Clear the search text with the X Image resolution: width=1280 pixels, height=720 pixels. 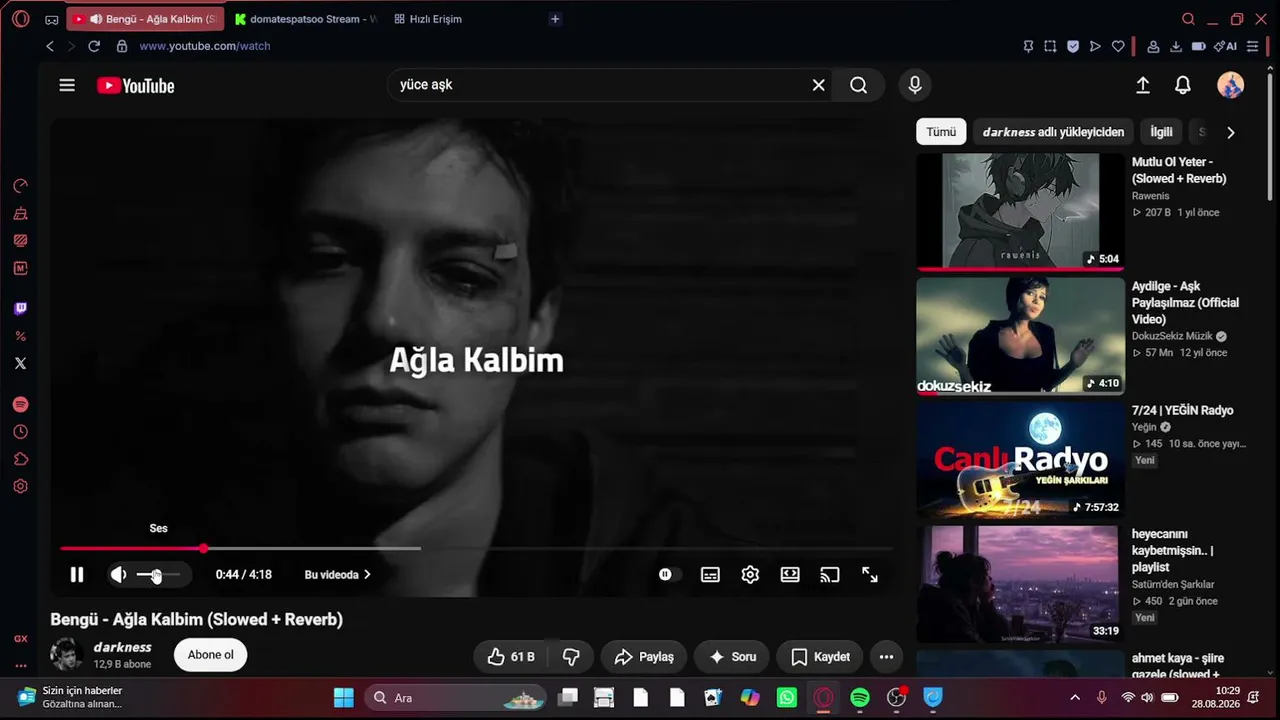[818, 85]
